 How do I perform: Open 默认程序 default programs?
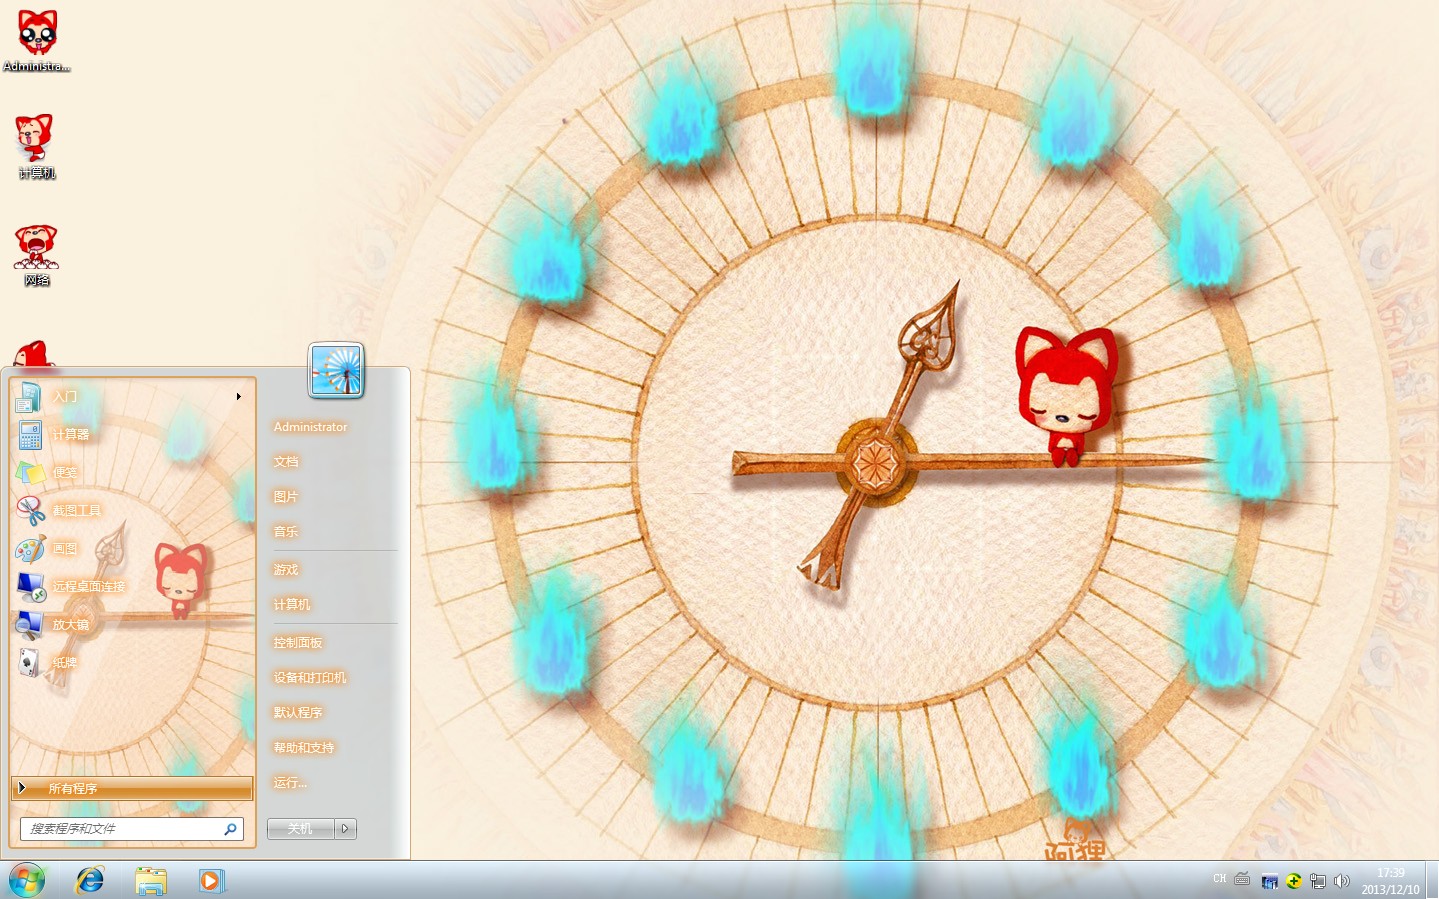click(x=298, y=713)
